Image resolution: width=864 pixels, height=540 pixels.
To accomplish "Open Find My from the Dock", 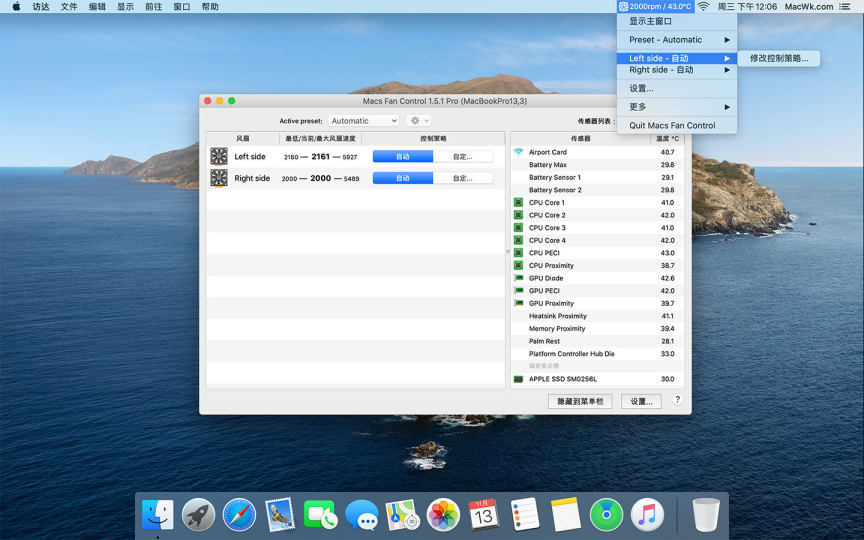I will coord(606,514).
